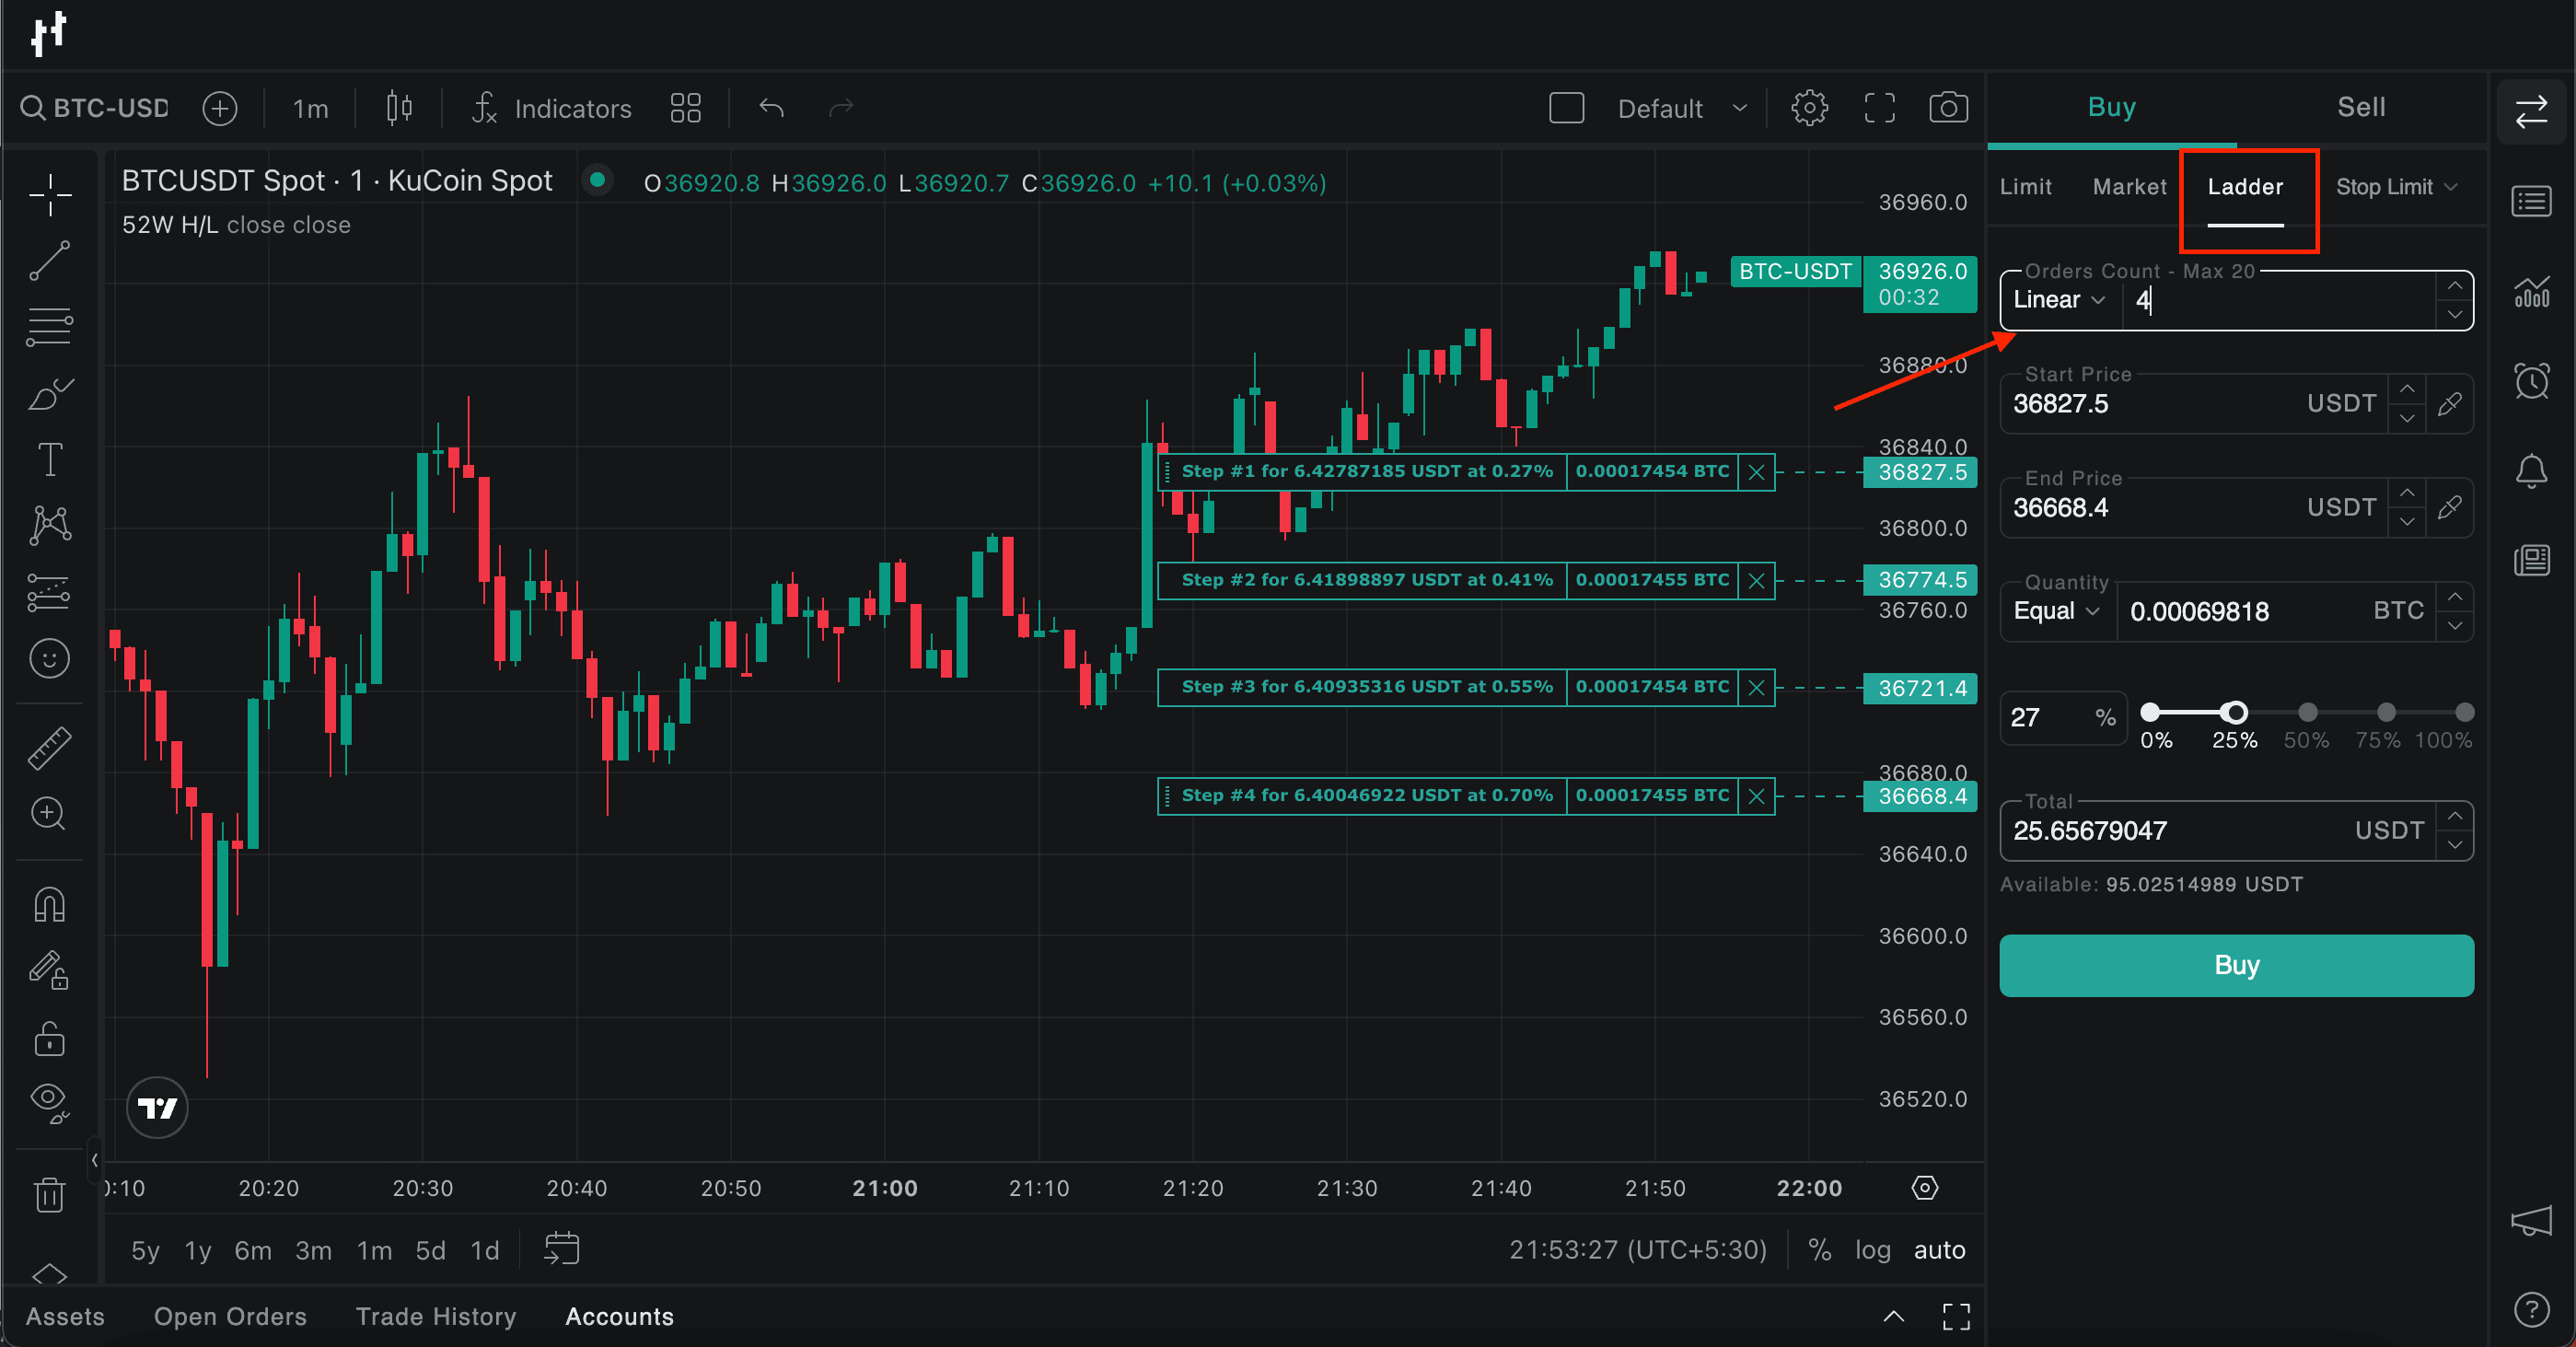
Task: Decrease End Price with down stepper
Action: (2407, 522)
